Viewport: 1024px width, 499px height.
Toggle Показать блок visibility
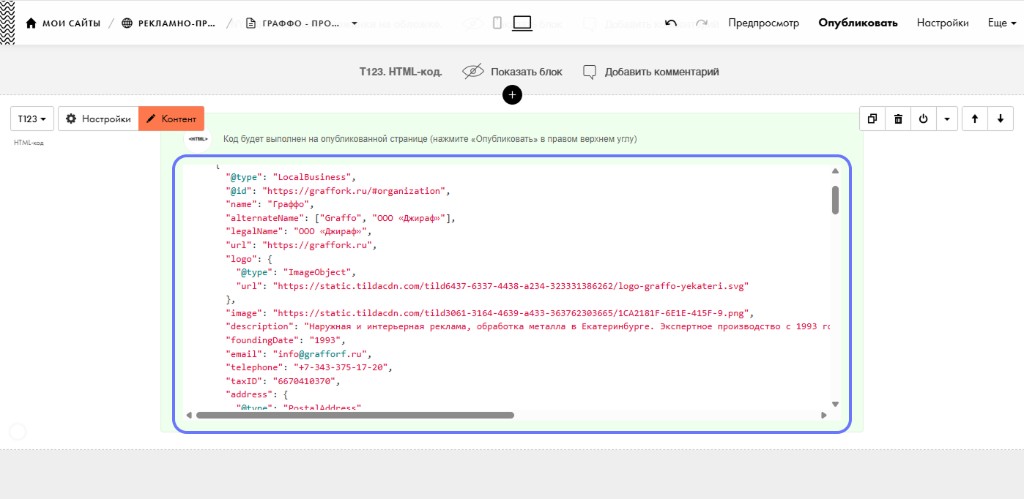(x=526, y=72)
